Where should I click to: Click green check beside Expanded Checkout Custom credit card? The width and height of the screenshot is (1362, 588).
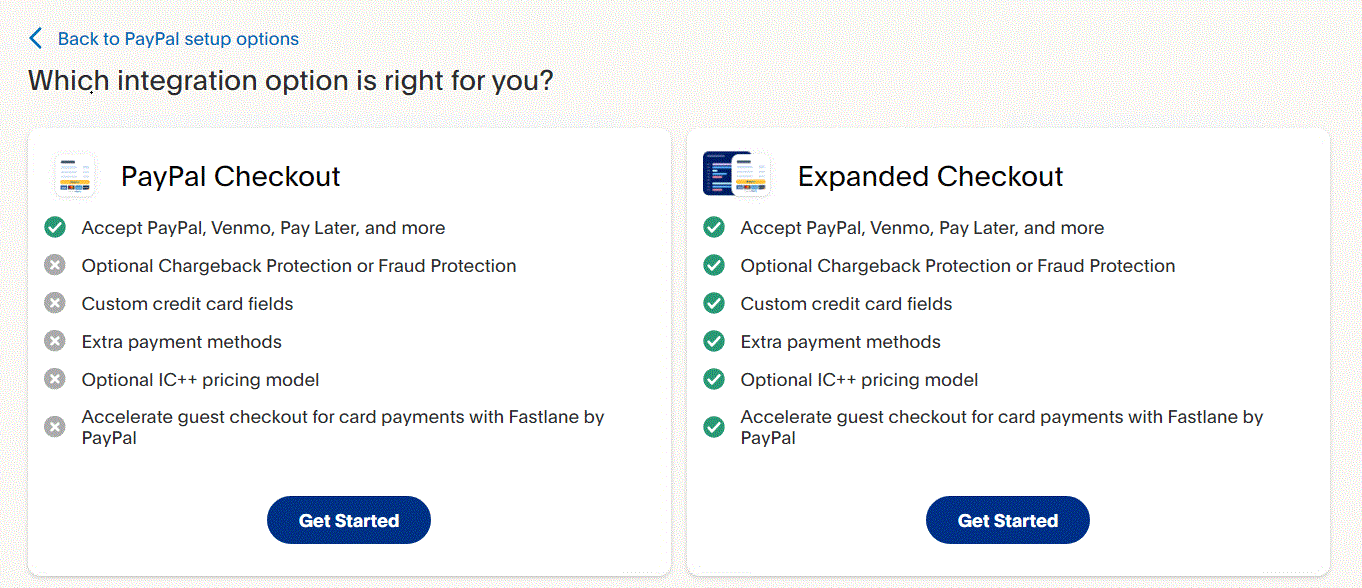[714, 304]
